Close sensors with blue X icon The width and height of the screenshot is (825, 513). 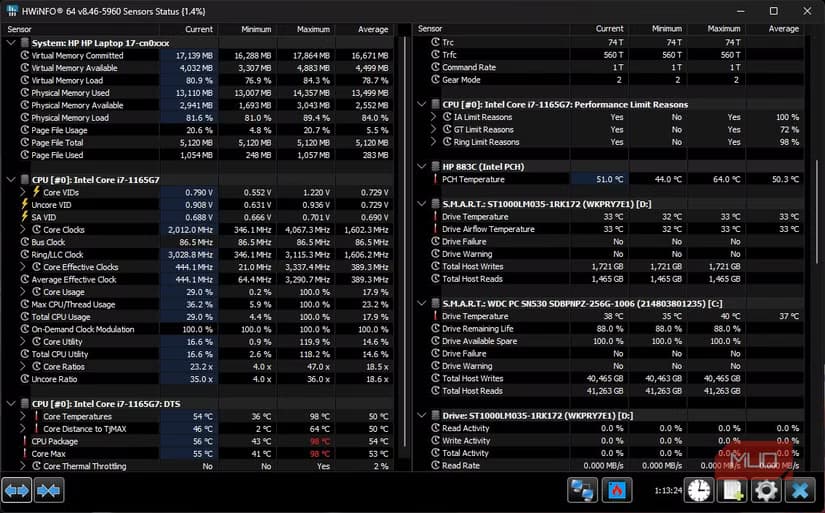[800, 490]
